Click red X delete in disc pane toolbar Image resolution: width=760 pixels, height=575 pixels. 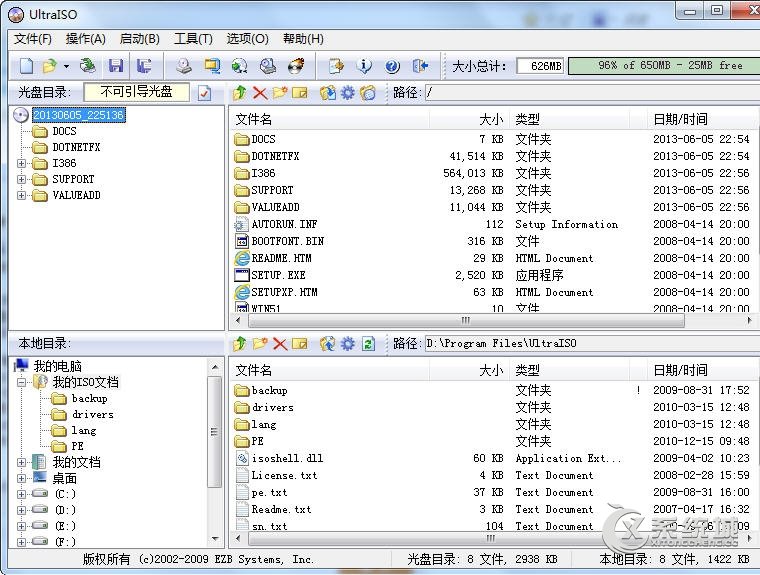pyautogui.click(x=260, y=93)
